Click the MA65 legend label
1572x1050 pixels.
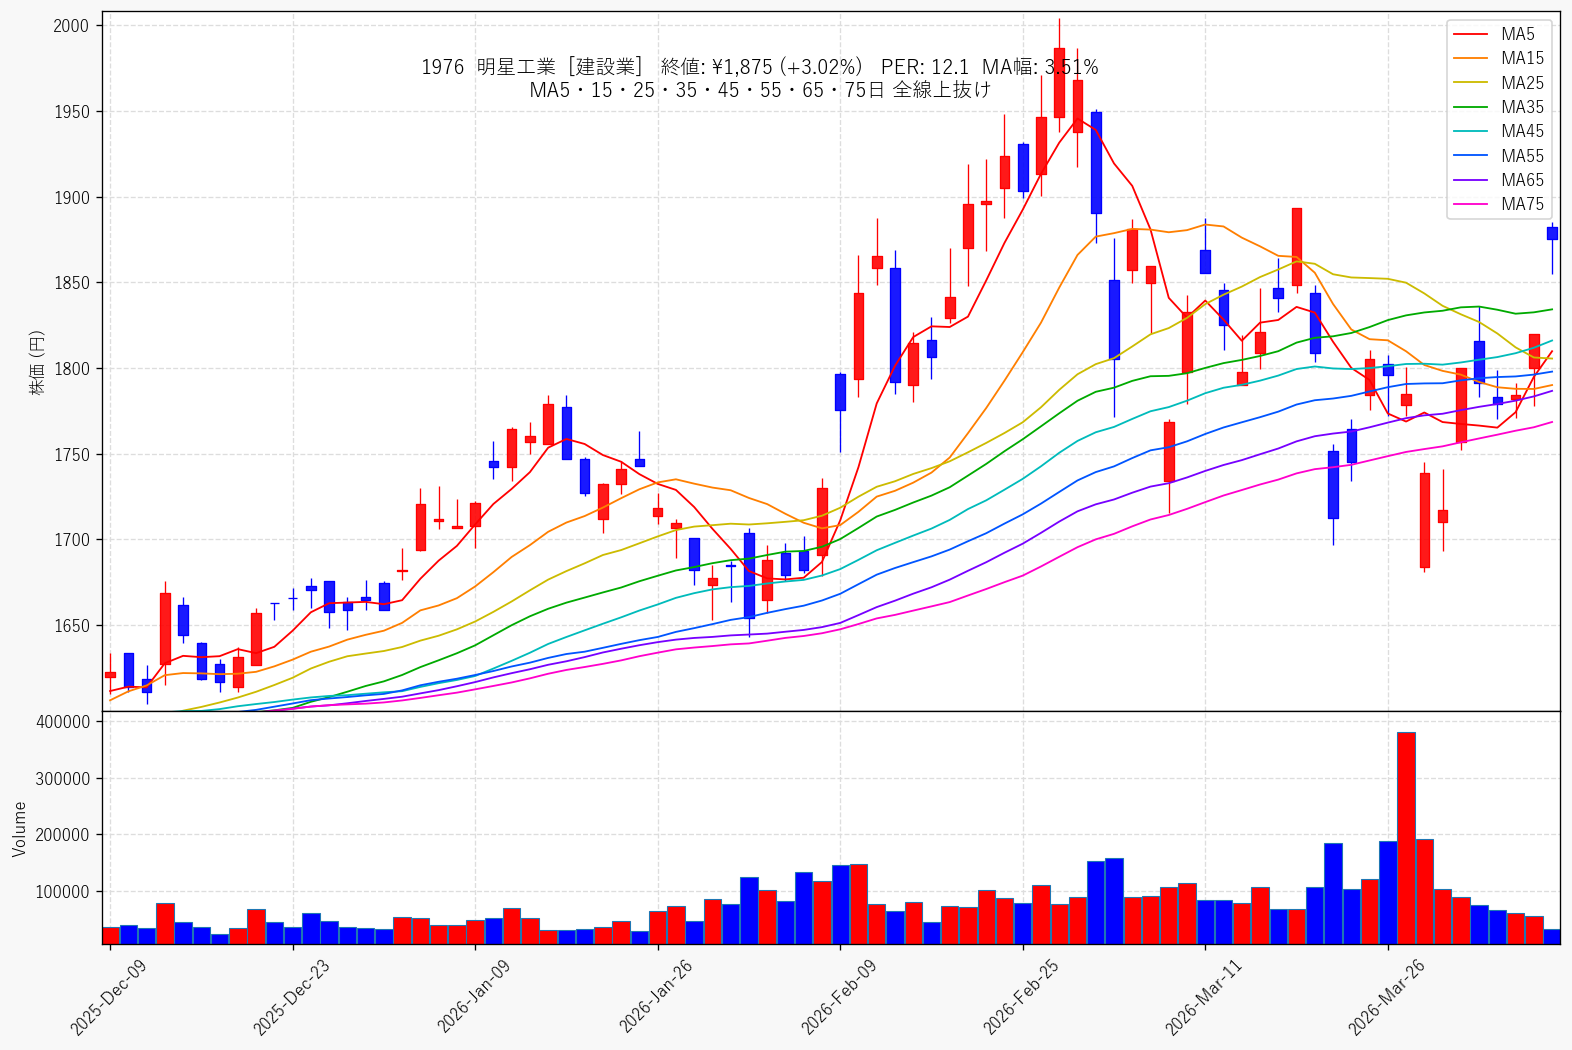(1522, 180)
